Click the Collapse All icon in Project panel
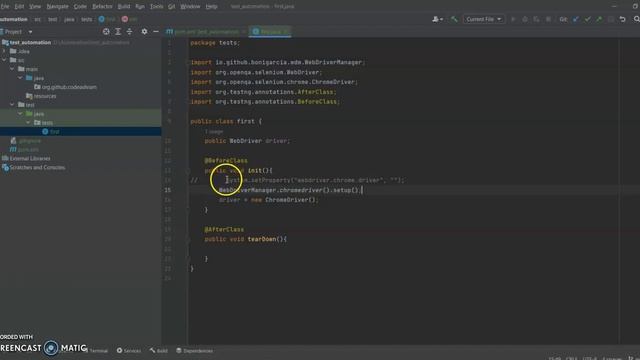Image resolution: width=640 pixels, height=360 pixels. [x=129, y=31]
